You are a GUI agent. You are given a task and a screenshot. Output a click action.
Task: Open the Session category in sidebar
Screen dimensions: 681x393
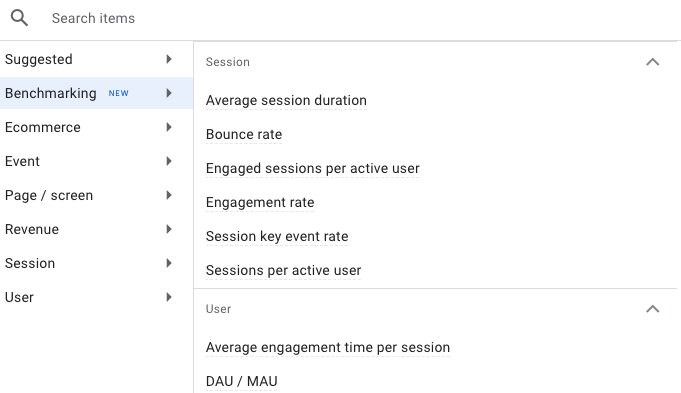[x=96, y=263]
